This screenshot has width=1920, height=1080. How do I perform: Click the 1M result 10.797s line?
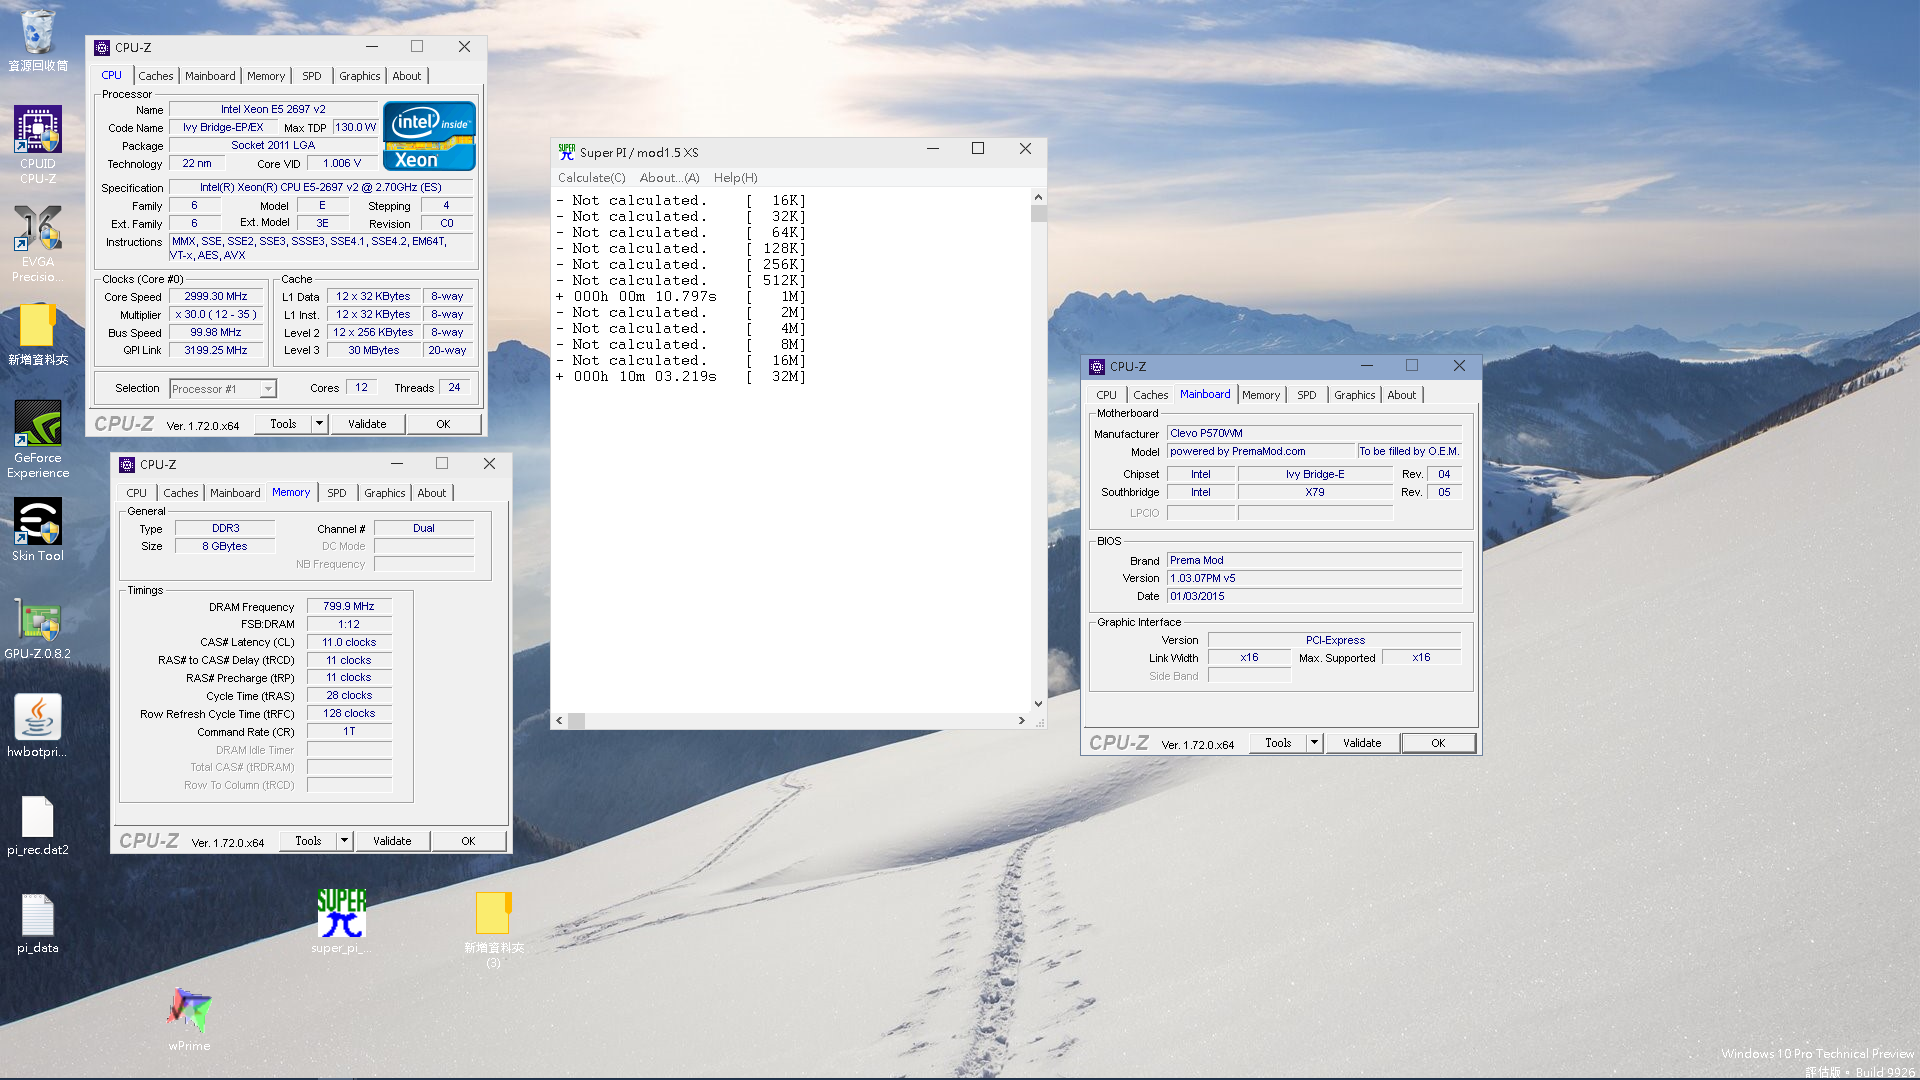(x=681, y=297)
